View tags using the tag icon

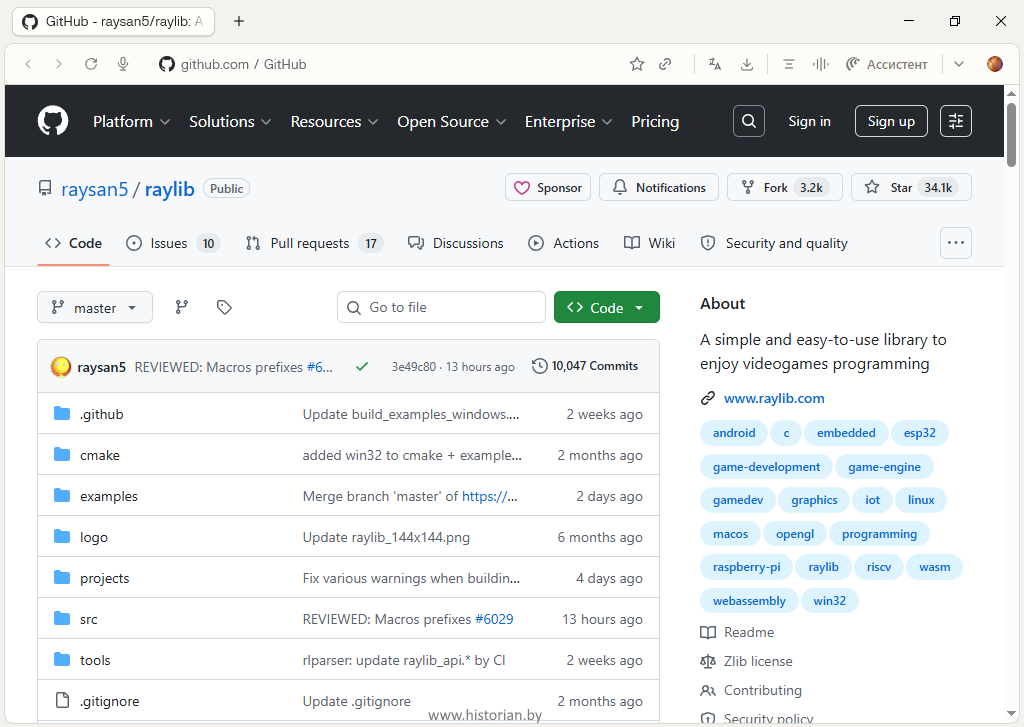coord(224,307)
